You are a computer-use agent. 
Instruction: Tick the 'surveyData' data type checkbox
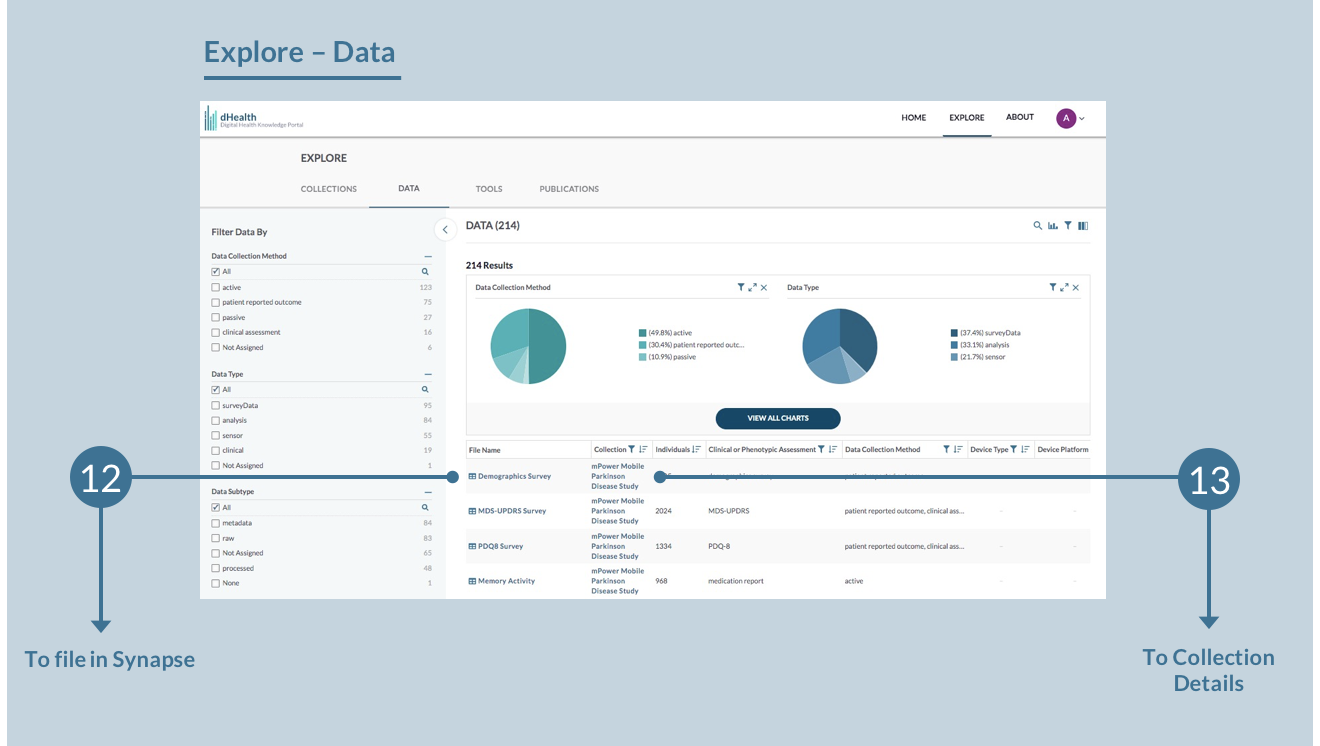point(215,406)
